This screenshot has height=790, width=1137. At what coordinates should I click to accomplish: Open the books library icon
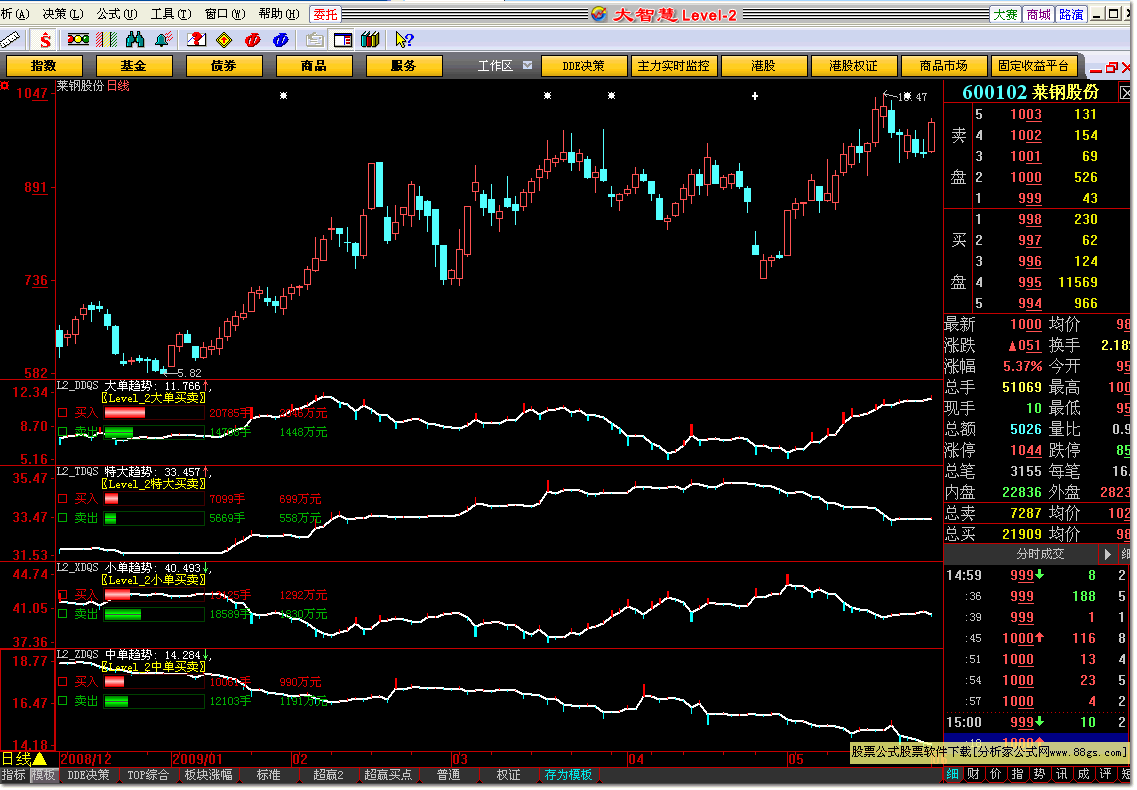coord(371,40)
